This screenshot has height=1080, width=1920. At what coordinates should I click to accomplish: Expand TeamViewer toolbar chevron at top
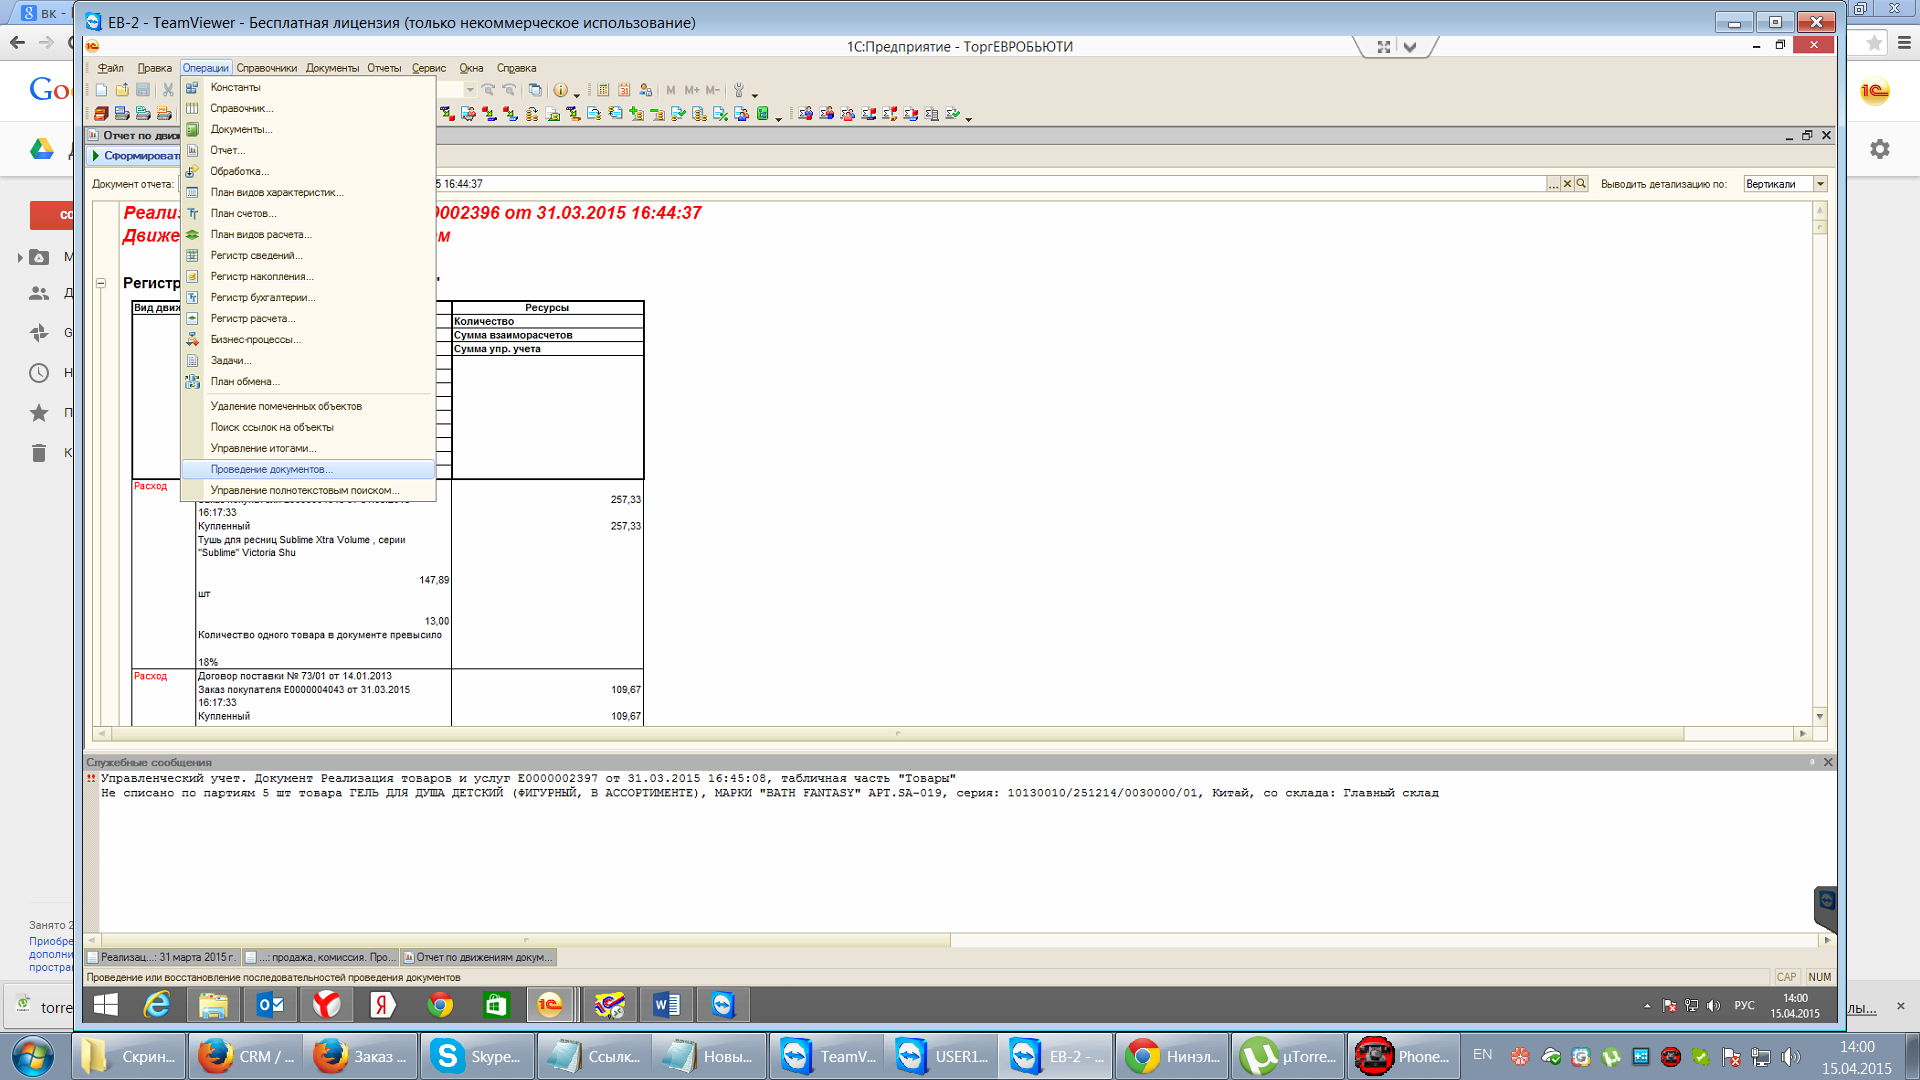coord(1410,47)
